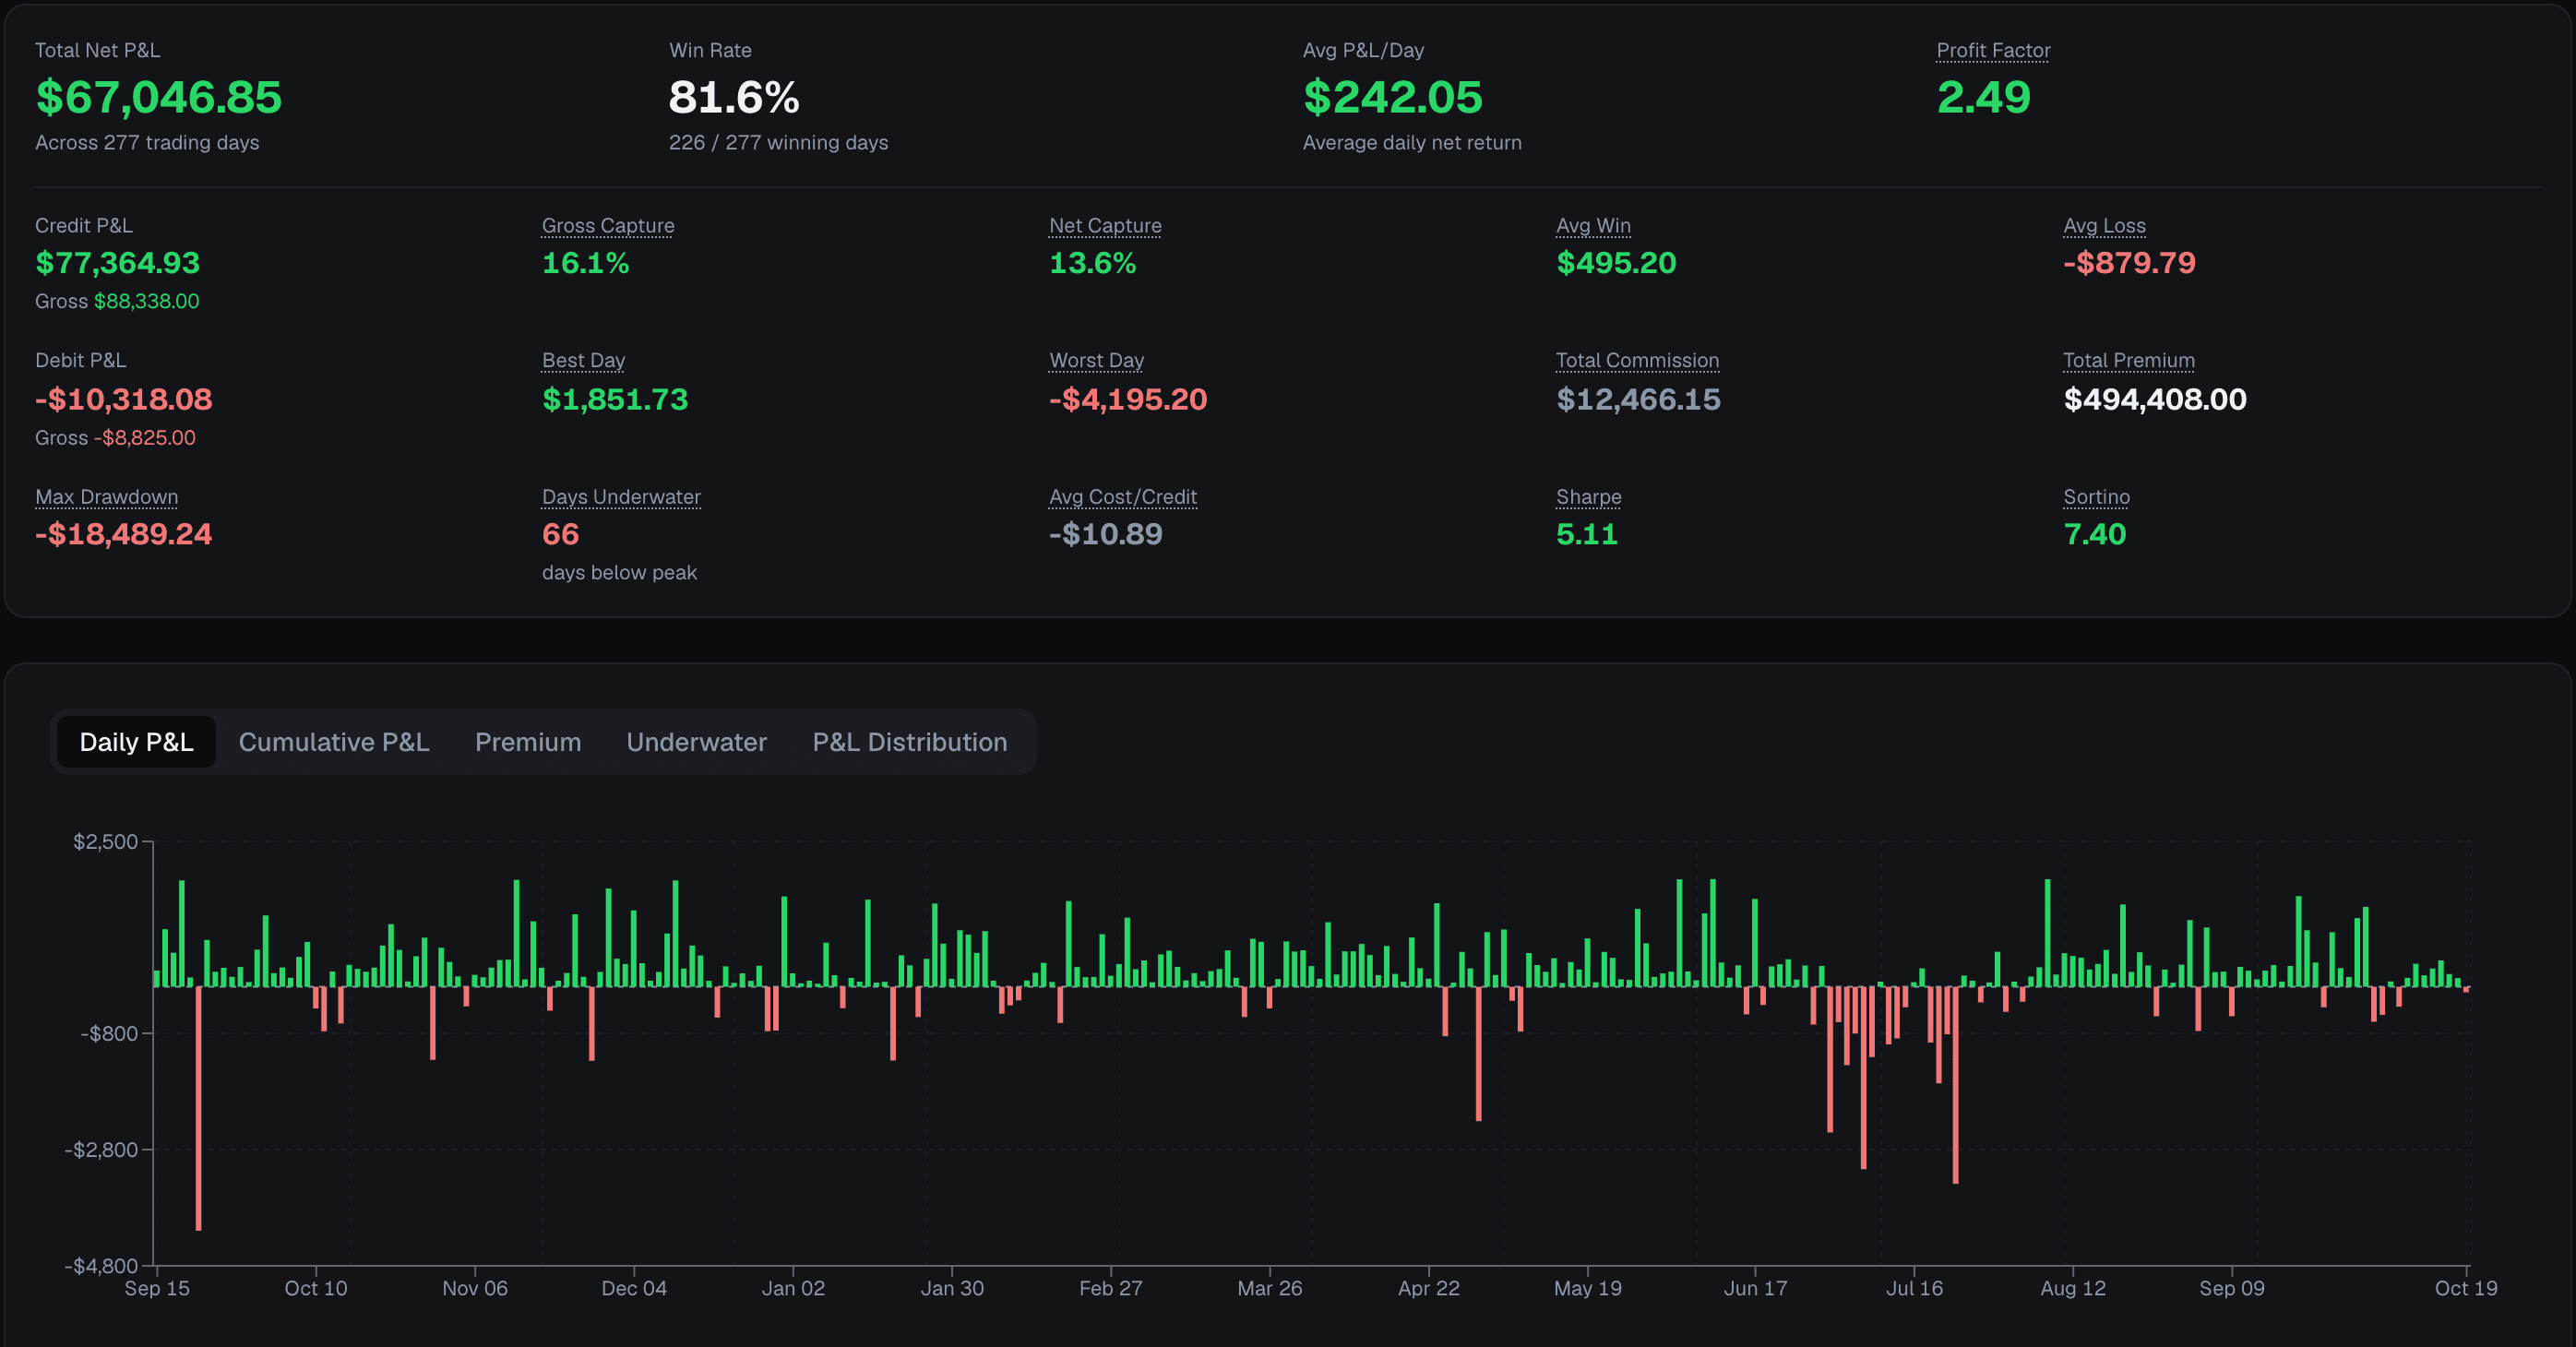This screenshot has height=1347, width=2576.
Task: Click the Total Commission label
Action: click(1637, 360)
